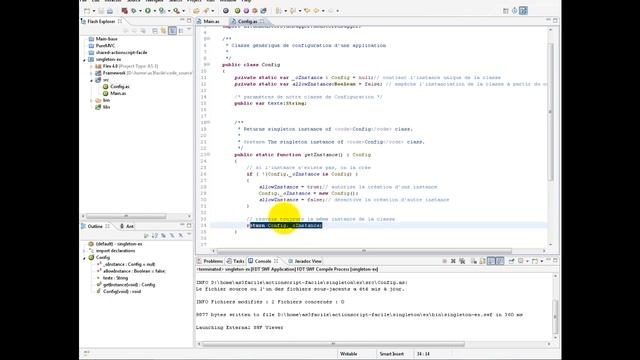
Task: Open dropdown arrow next to green Run icon
Action: [155, 11]
